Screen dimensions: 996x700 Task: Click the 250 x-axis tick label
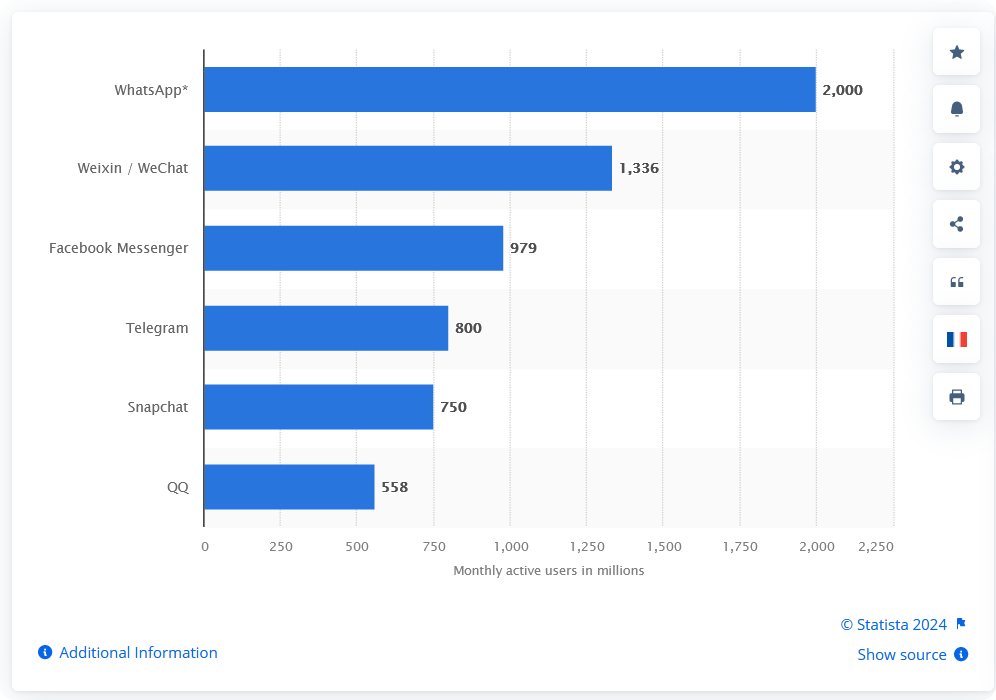pos(281,547)
